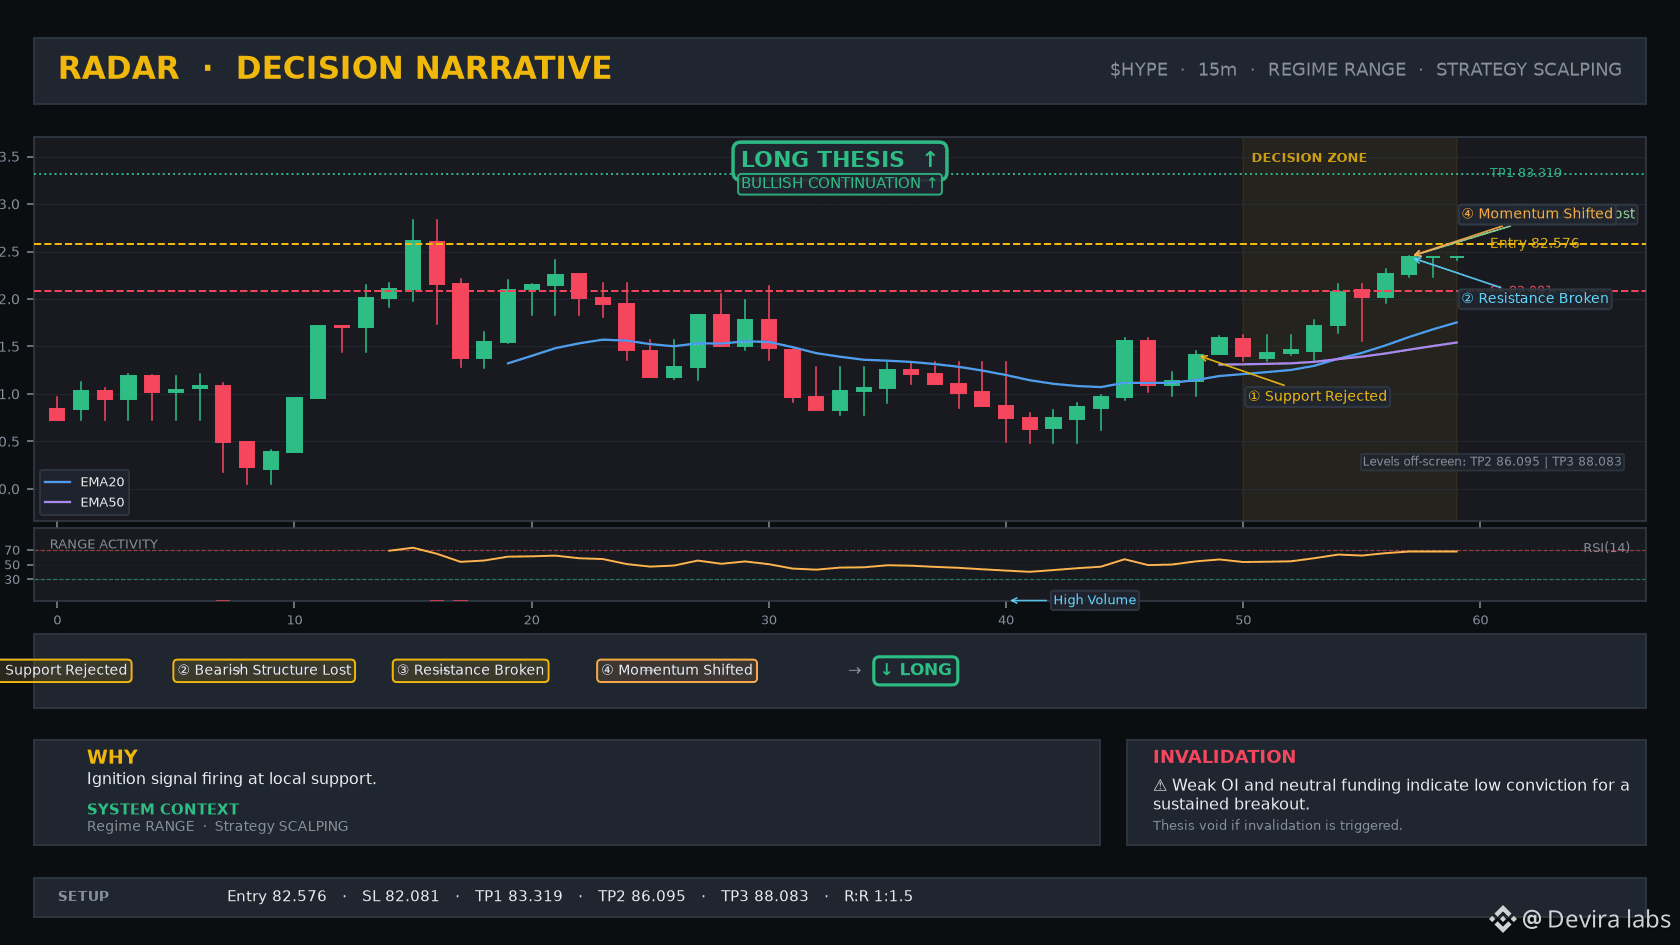1680x945 pixels.
Task: Click the TP1 83.319 label on the chart
Action: [1525, 173]
